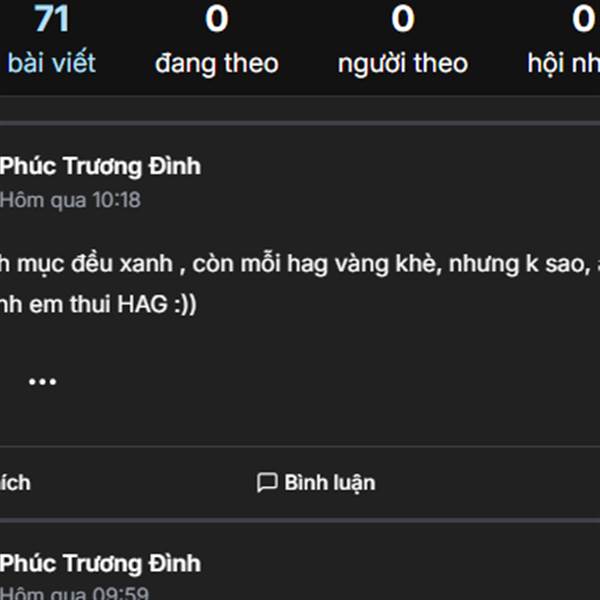The image size is (600, 600).
Task: Click the "Hôm qua 09:59" timestamp
Action: tap(75, 593)
